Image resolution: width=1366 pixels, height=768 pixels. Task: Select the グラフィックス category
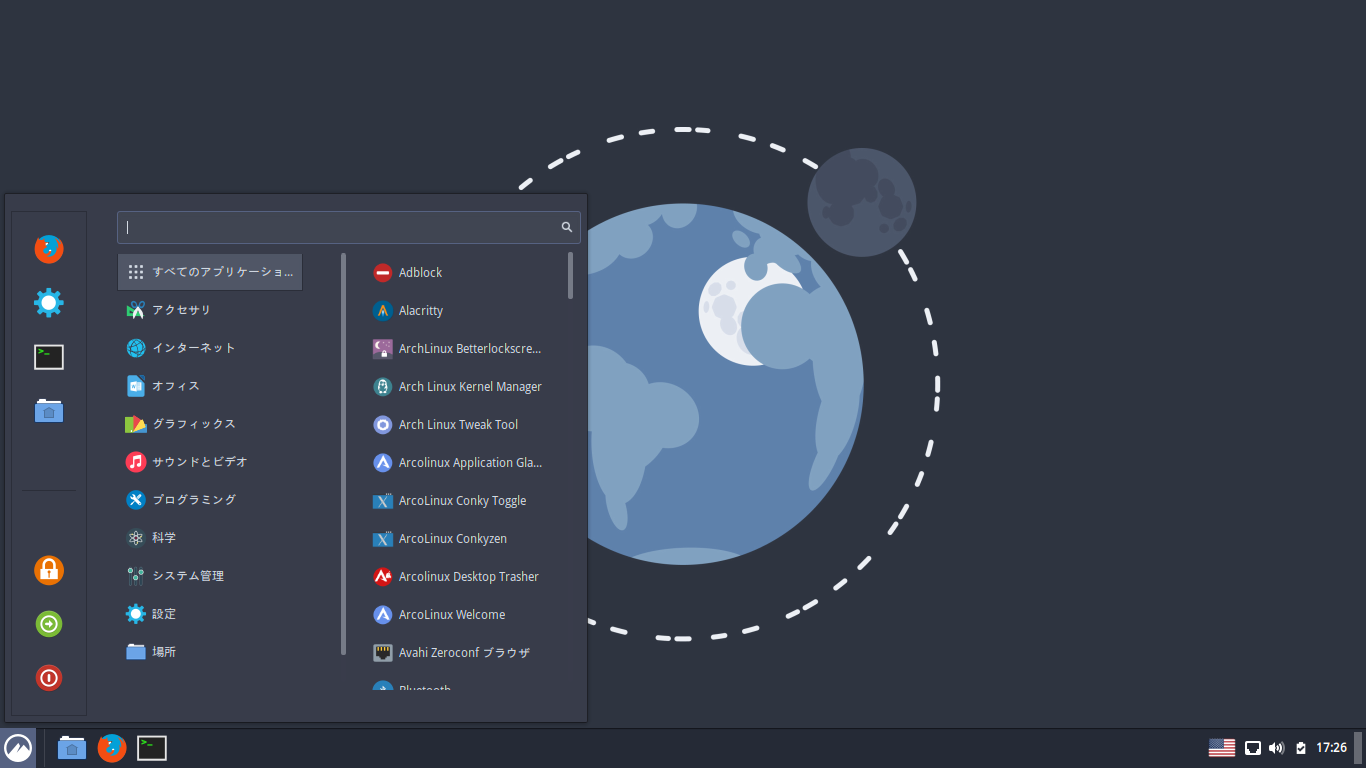pyautogui.click(x=210, y=424)
